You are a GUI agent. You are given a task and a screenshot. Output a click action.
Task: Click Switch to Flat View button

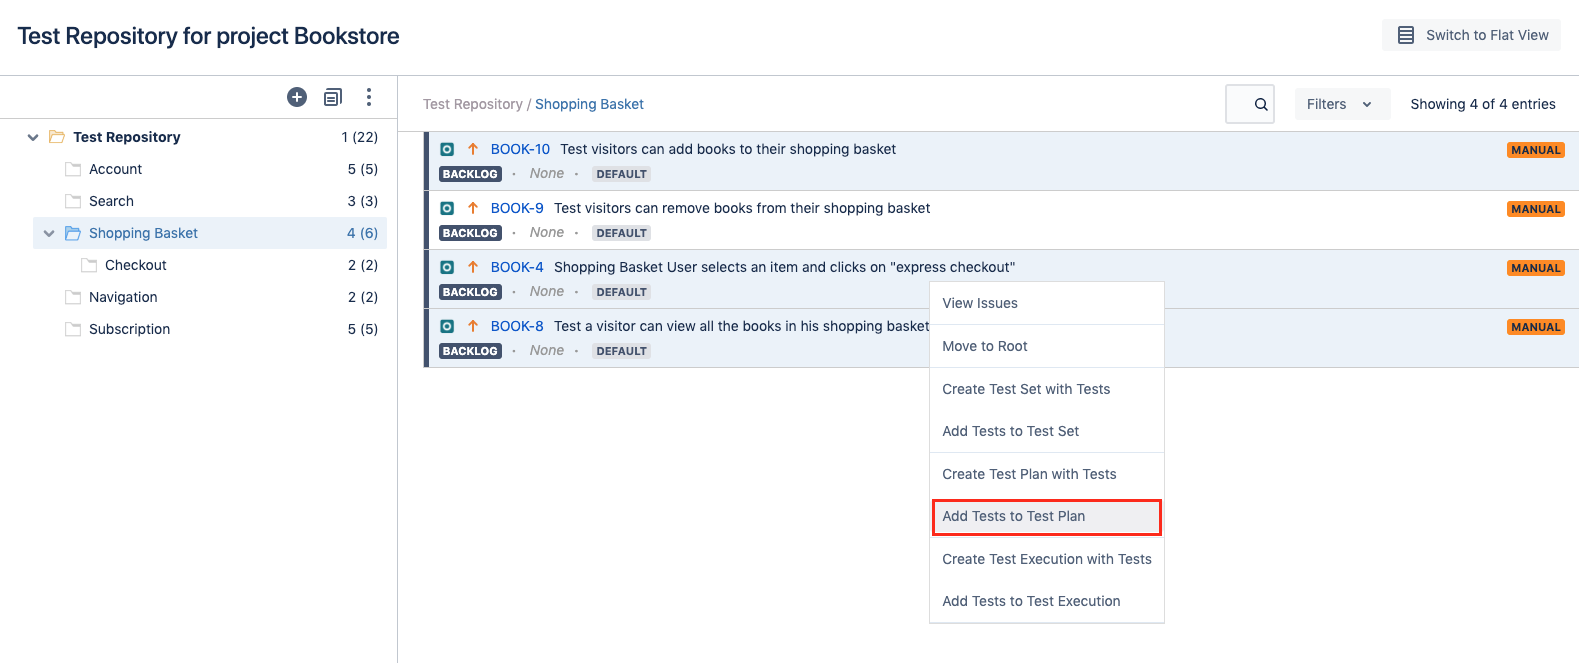pyautogui.click(x=1471, y=35)
